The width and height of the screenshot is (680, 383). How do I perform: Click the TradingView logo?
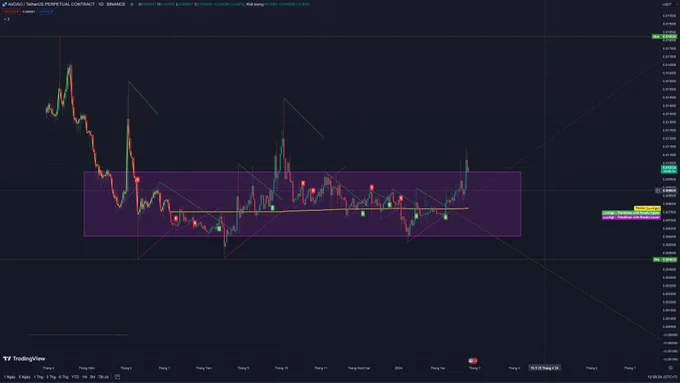pyautogui.click(x=24, y=359)
